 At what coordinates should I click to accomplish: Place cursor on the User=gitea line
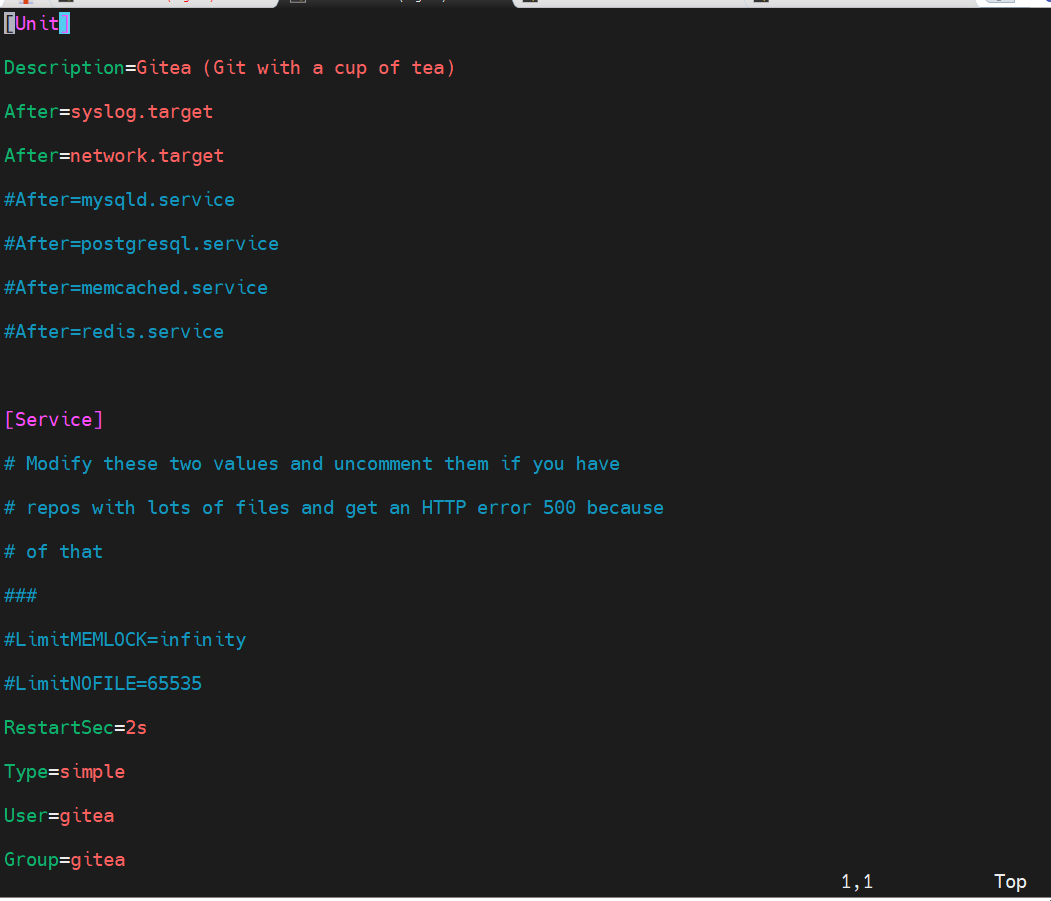[x=59, y=816]
